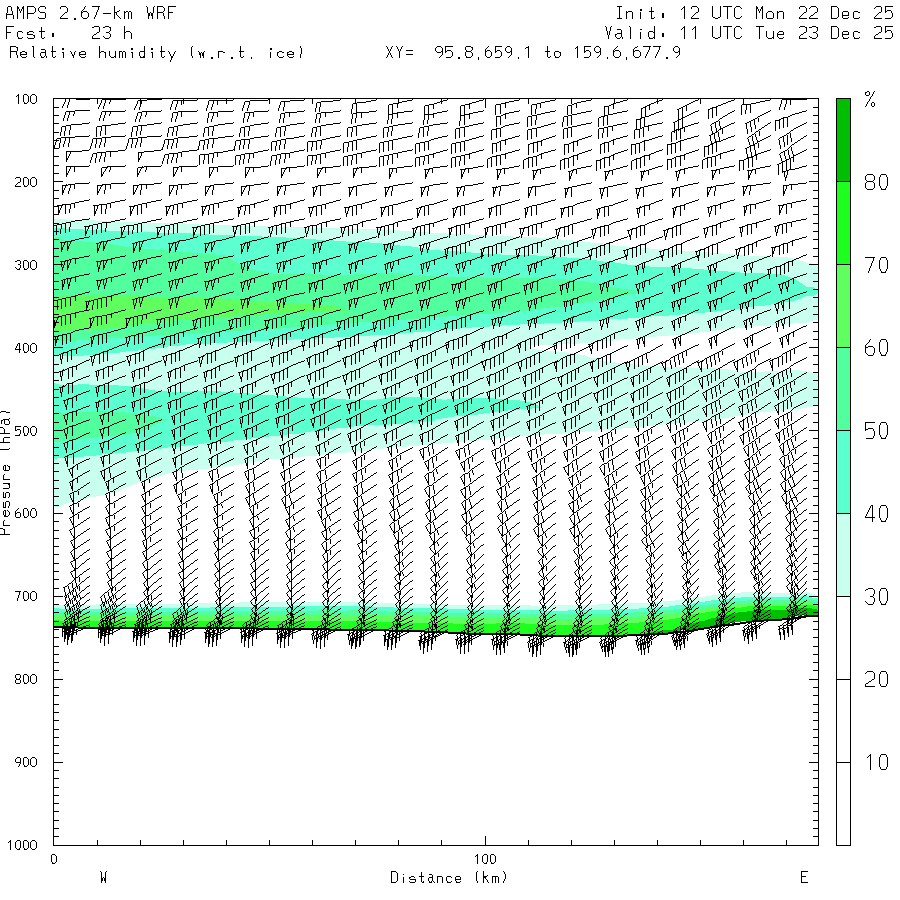900x900 pixels.
Task: Click the 30-40% pale cyan swatch
Action: click(843, 555)
